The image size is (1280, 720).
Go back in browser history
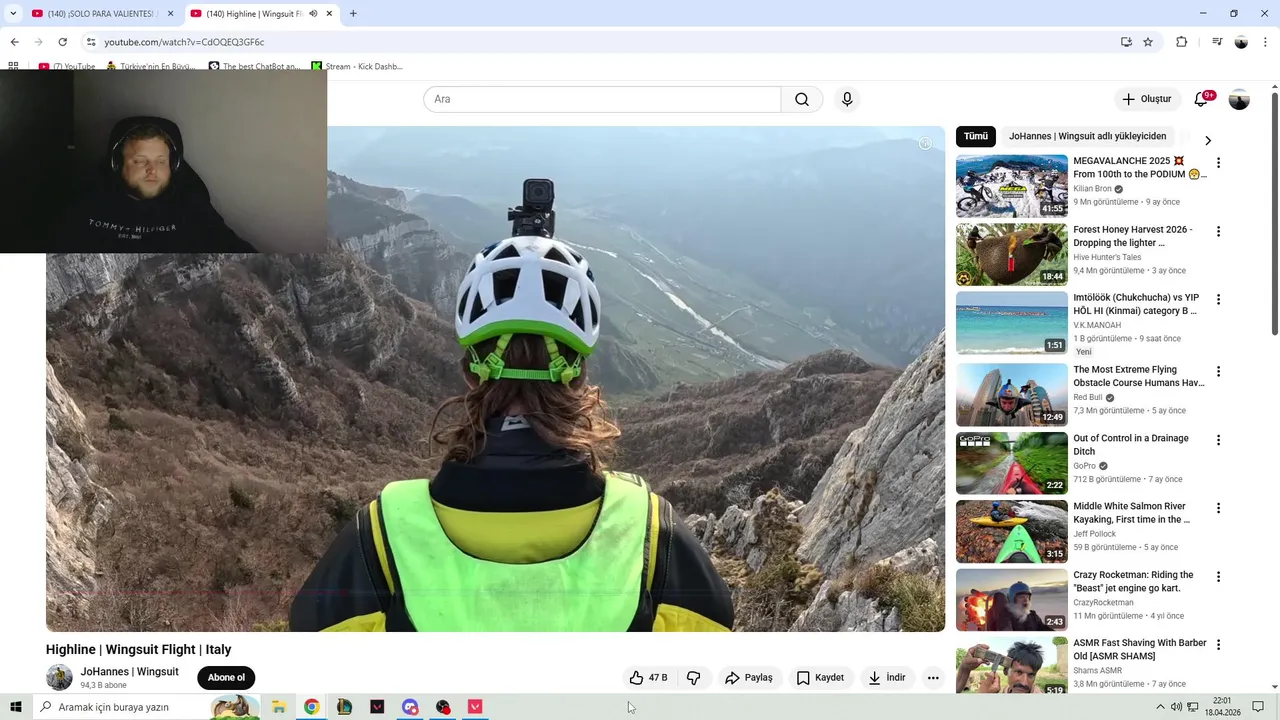coord(14,42)
